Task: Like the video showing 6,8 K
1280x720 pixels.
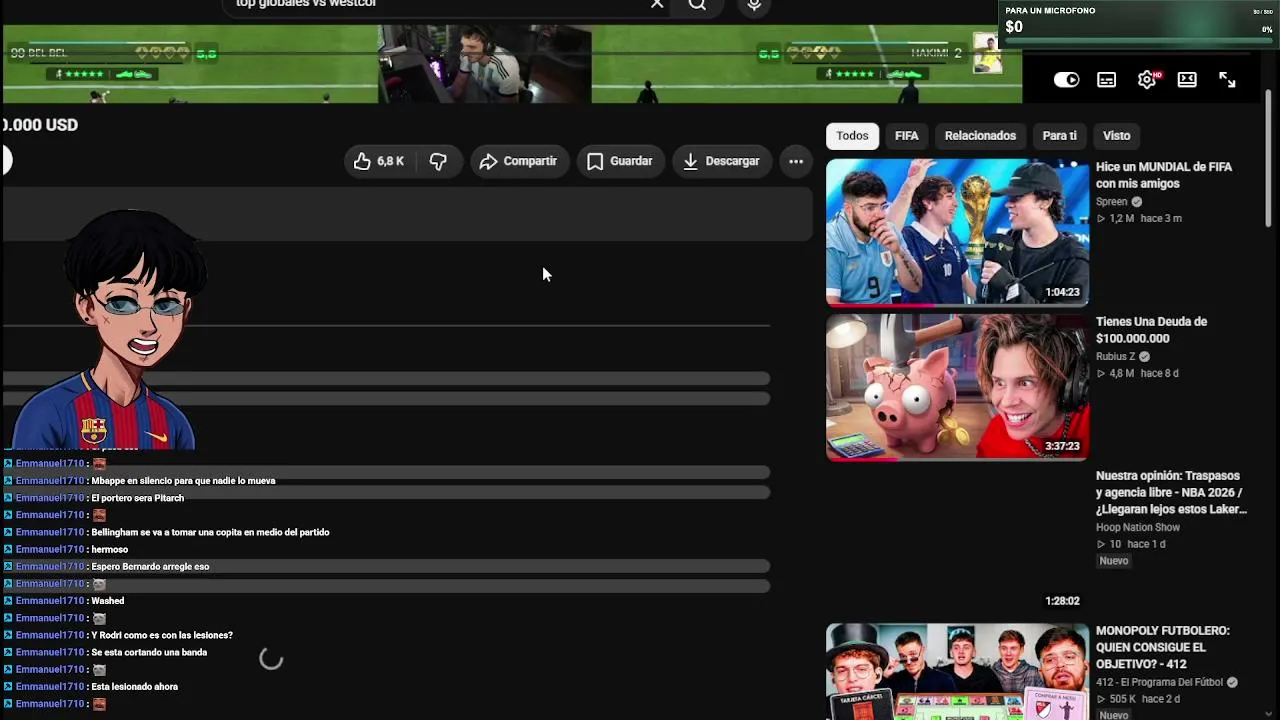Action: tap(379, 161)
